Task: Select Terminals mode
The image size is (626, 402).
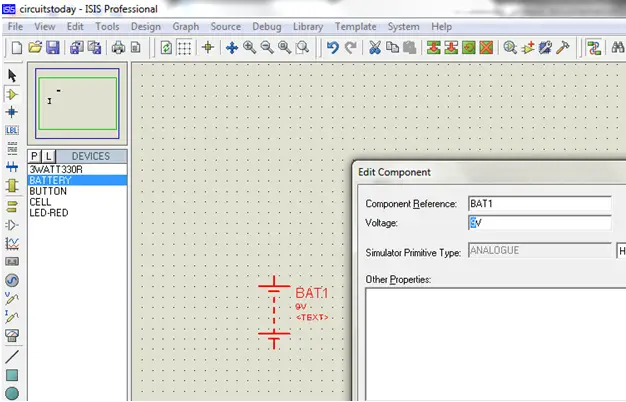Action: click(x=12, y=206)
